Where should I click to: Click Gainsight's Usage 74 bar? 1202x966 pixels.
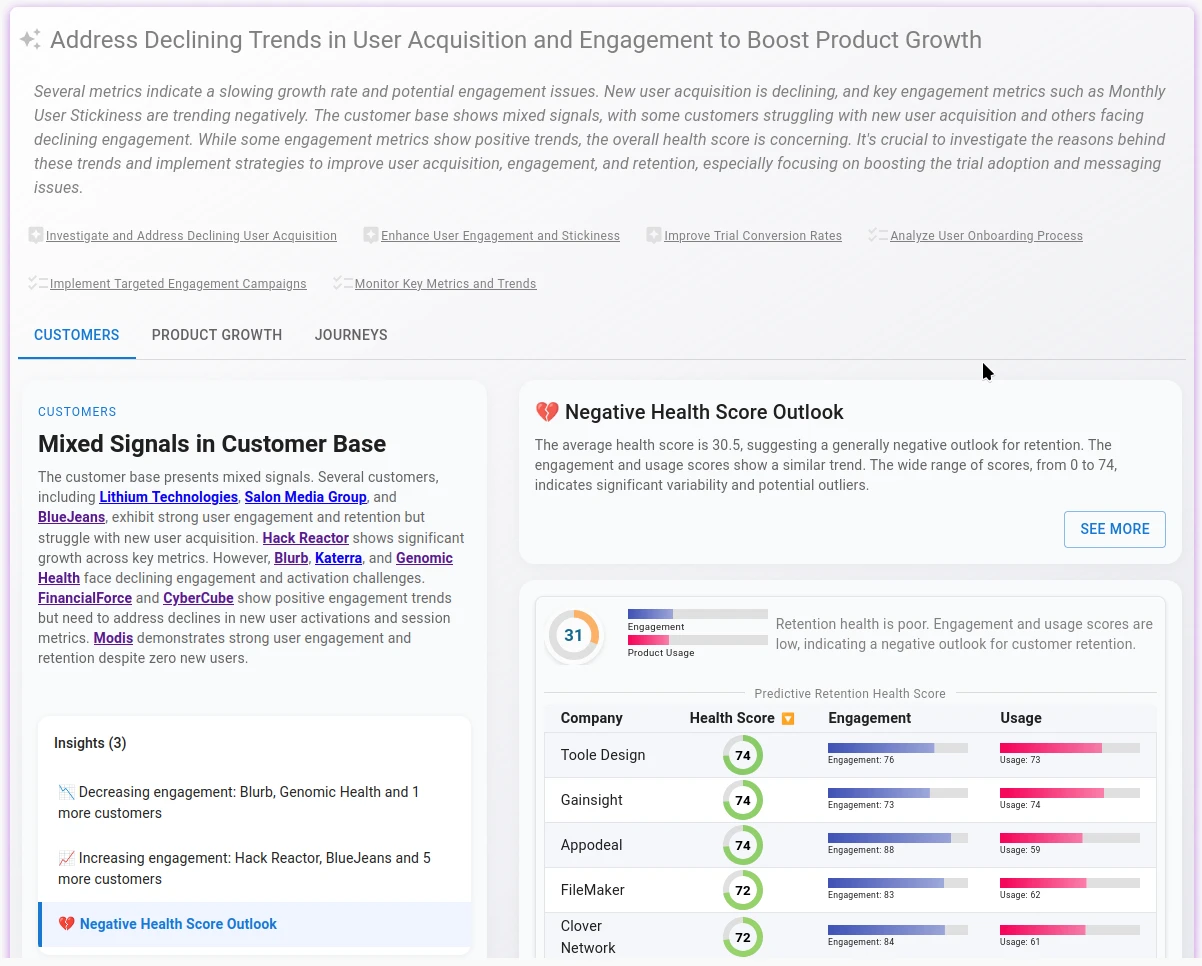(x=1070, y=793)
